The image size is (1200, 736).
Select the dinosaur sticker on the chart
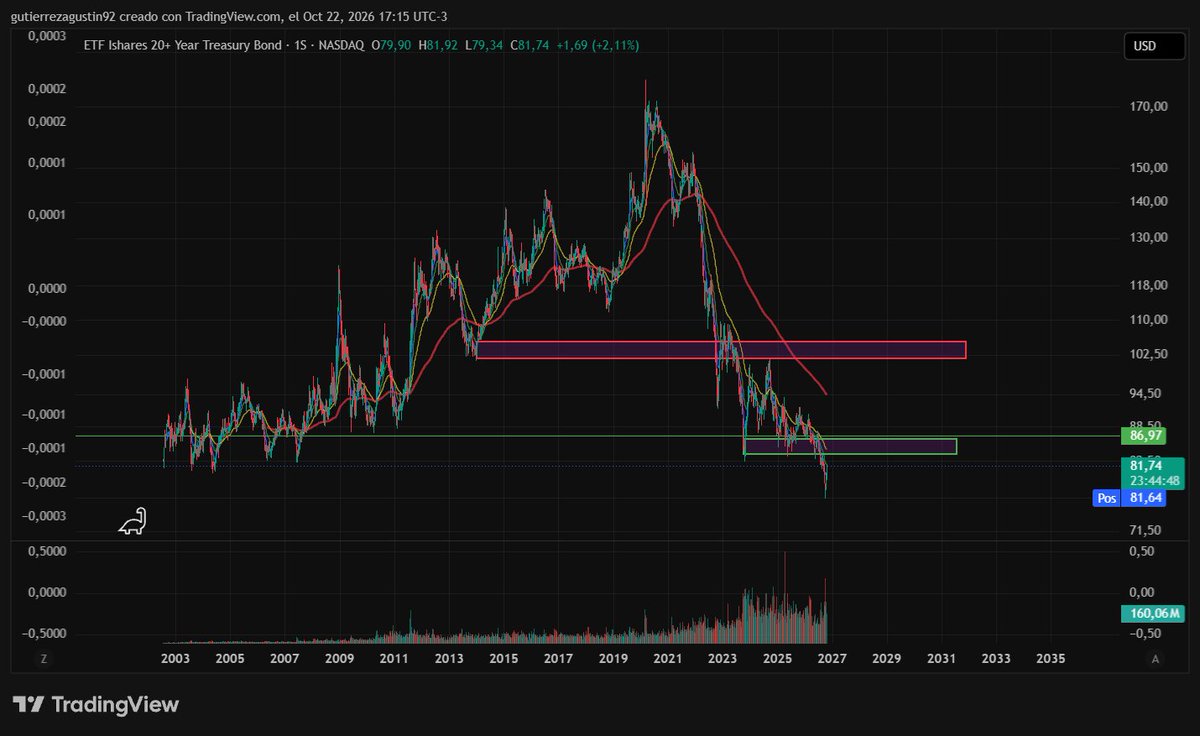[x=132, y=521]
